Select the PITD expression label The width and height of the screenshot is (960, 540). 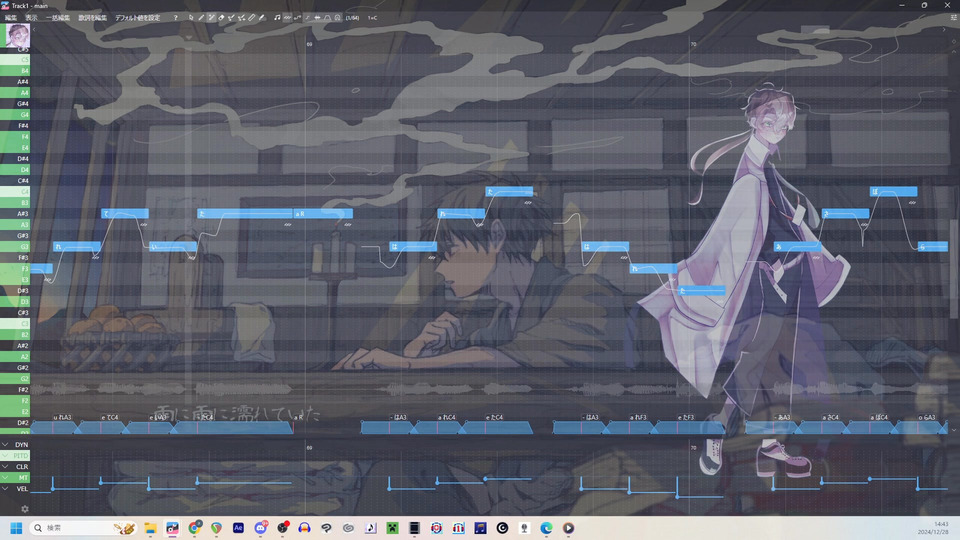(x=21, y=456)
